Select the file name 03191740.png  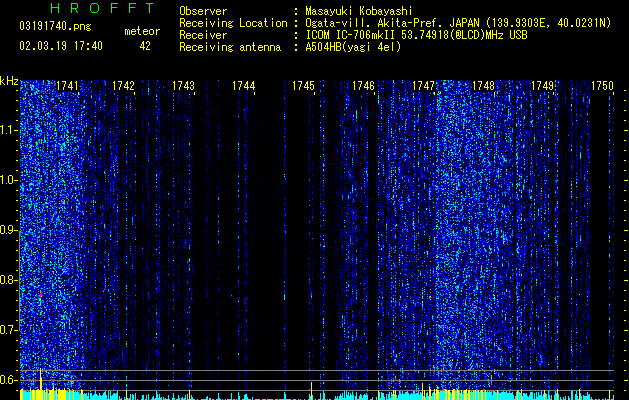pos(55,27)
